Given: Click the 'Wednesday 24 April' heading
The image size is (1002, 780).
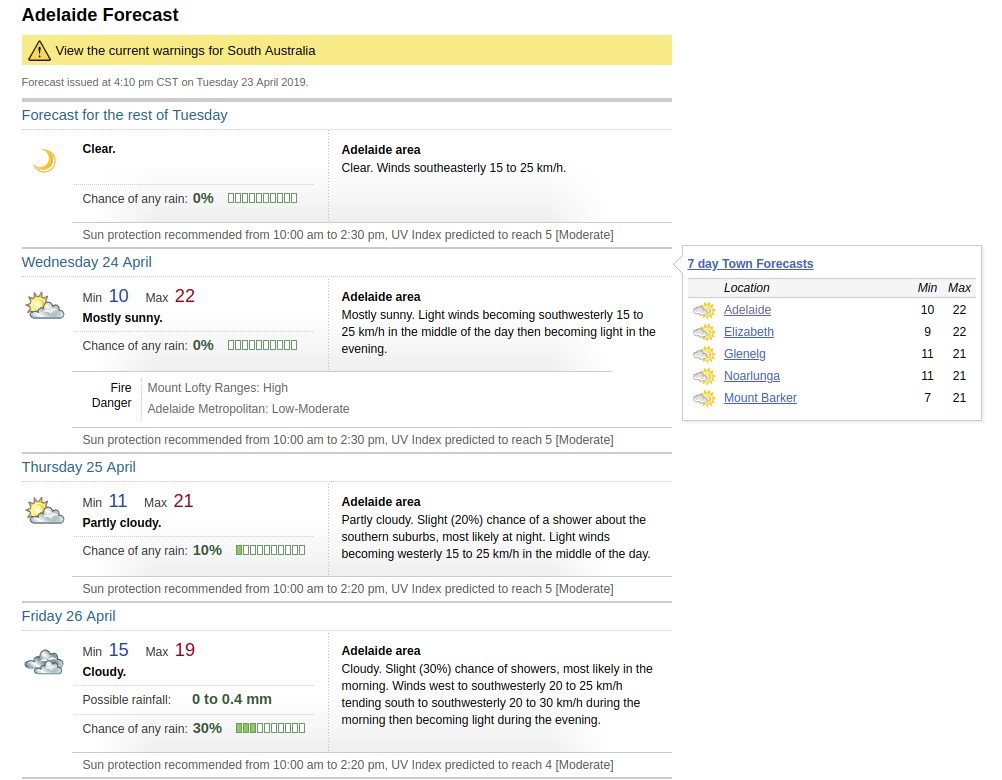Looking at the screenshot, I should click(87, 262).
